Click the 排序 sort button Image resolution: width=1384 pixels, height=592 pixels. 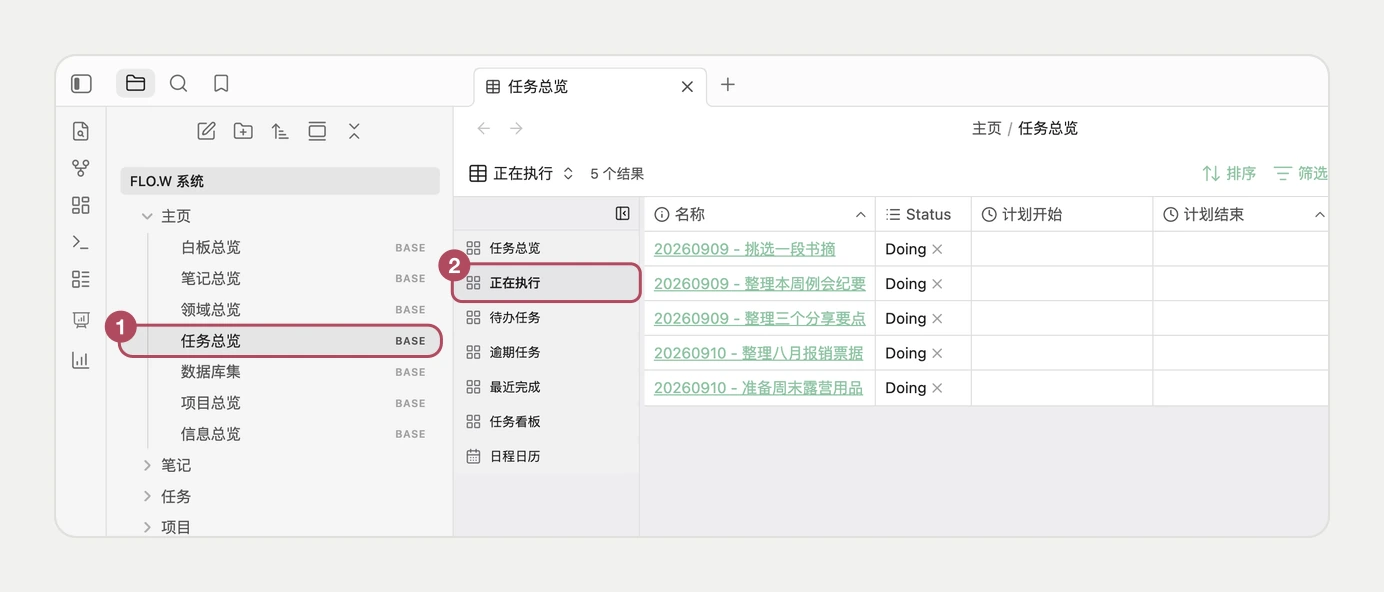[x=1229, y=173]
